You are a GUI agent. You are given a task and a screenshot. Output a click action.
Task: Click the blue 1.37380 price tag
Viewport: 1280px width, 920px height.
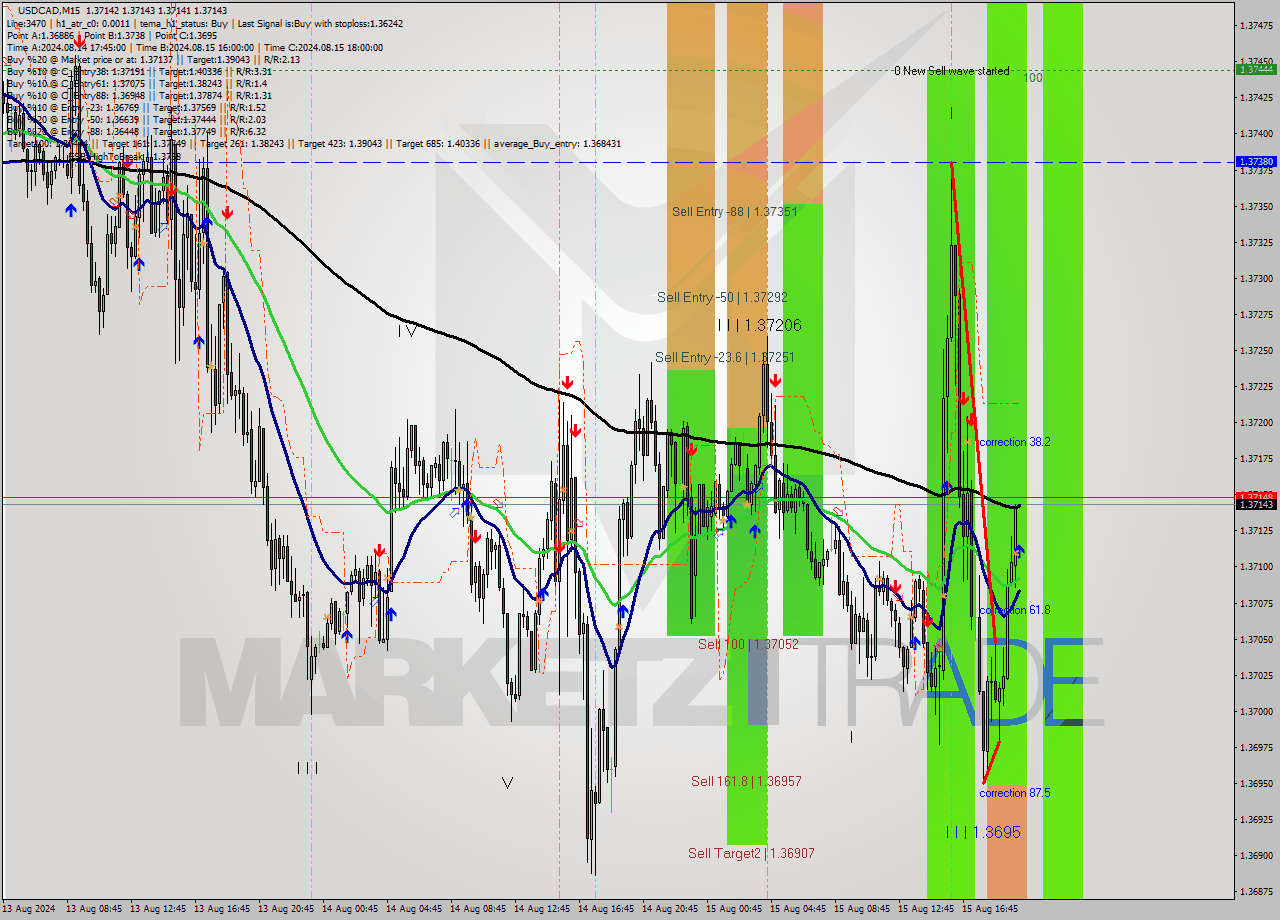coord(1256,161)
